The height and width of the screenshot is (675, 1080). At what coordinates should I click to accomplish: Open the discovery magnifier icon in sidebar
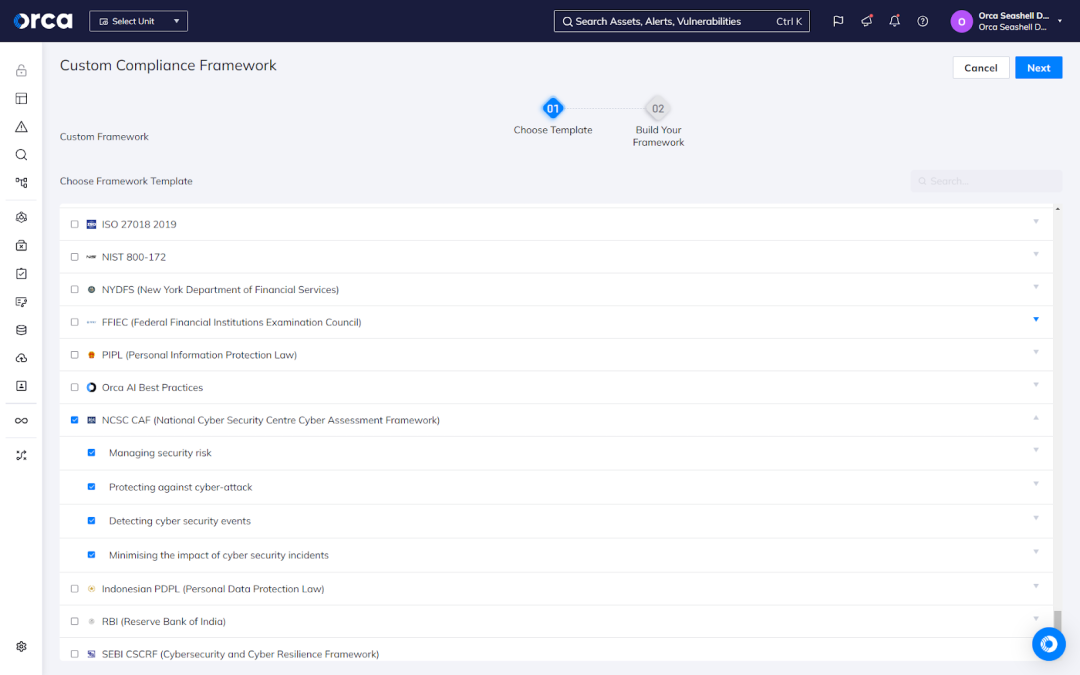tap(21, 155)
